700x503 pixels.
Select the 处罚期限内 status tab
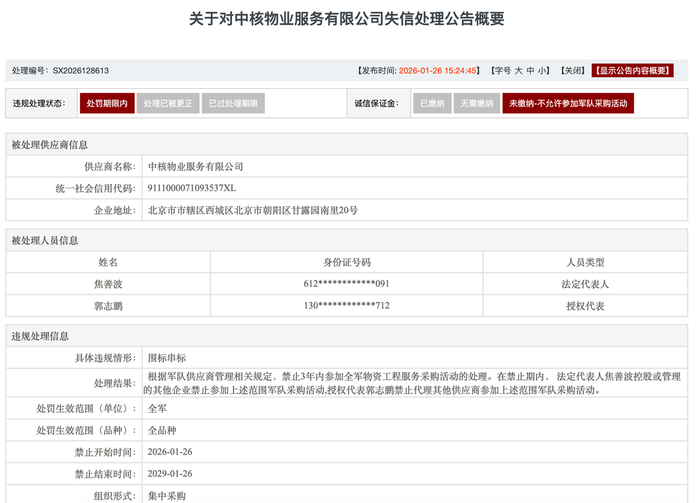click(106, 103)
